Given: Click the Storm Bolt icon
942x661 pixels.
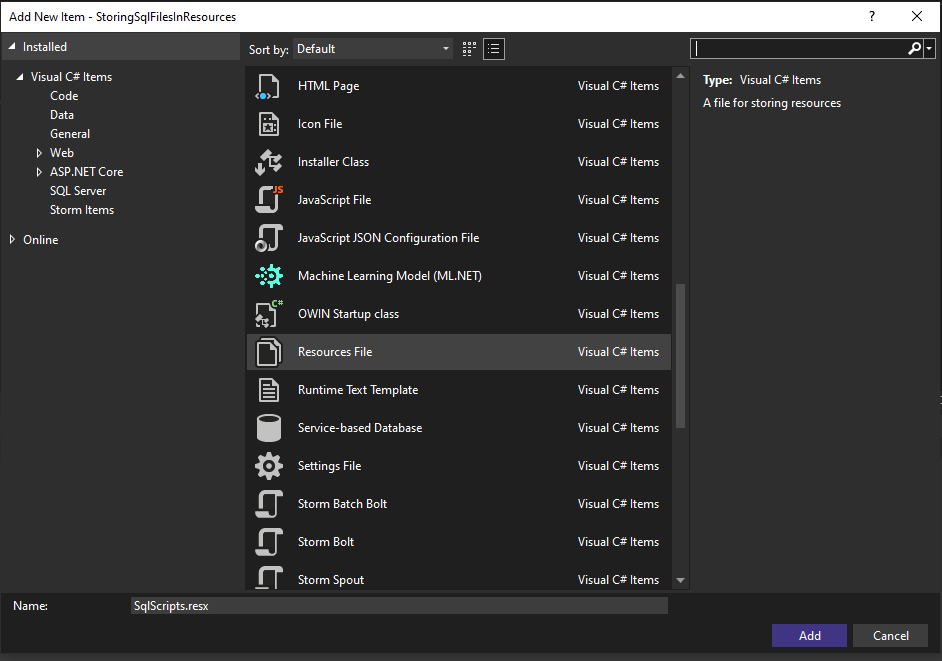Looking at the screenshot, I should coord(269,541).
